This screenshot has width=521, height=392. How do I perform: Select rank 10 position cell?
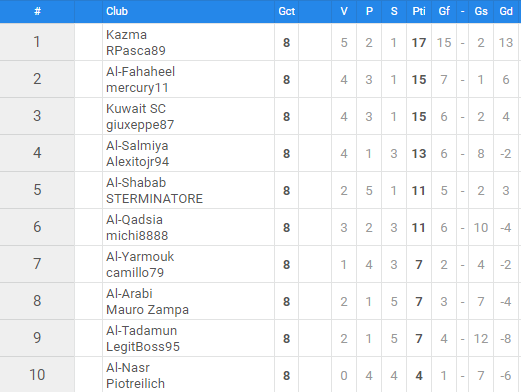pos(37,375)
